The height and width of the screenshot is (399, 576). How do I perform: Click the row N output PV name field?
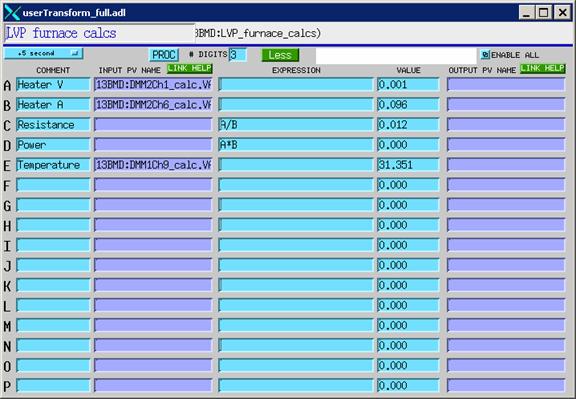click(506, 345)
